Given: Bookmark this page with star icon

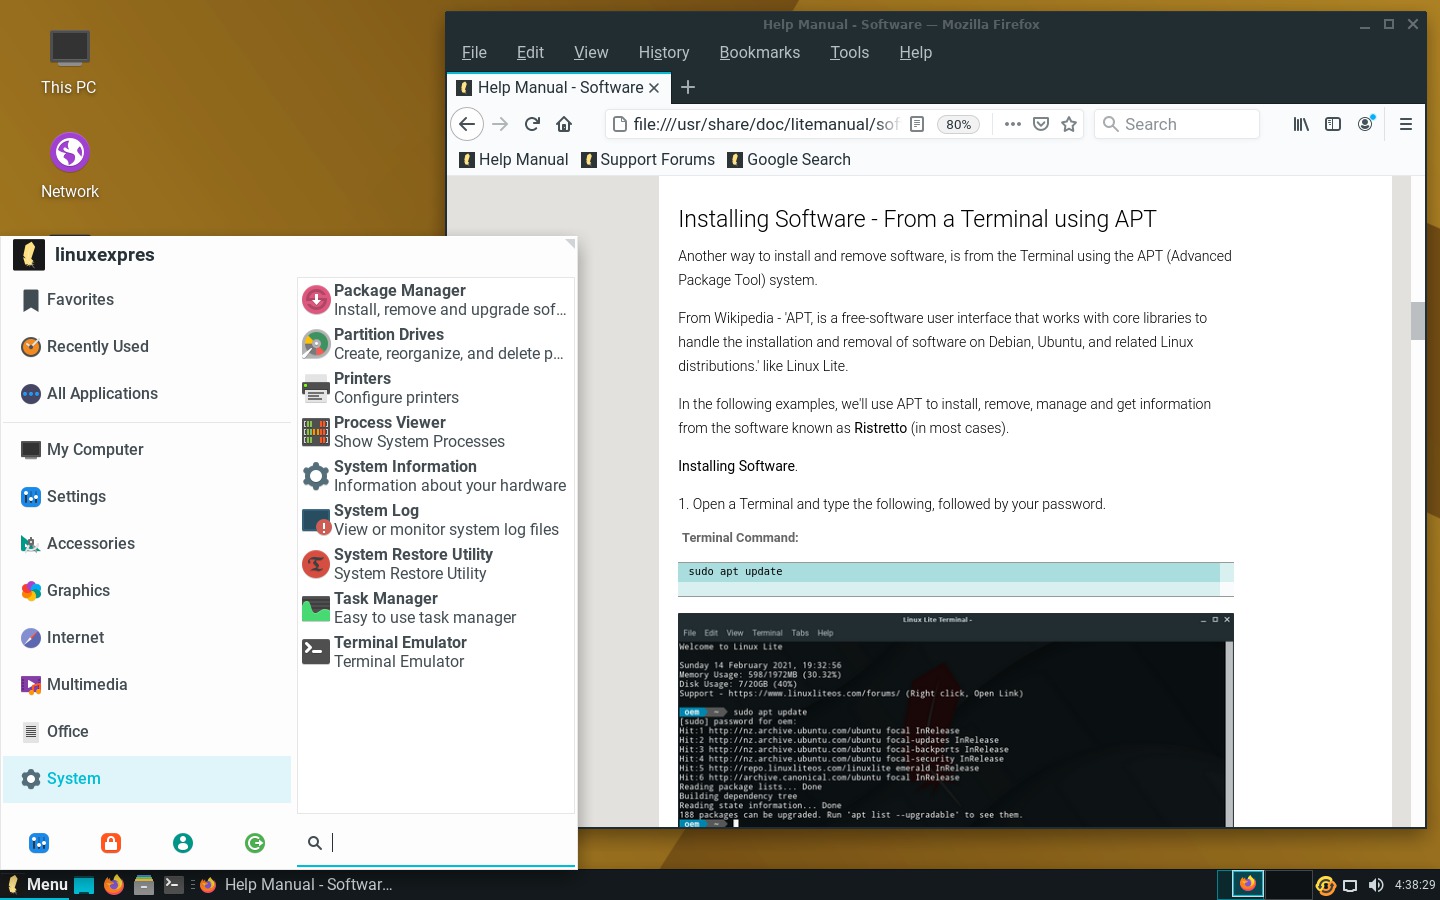Looking at the screenshot, I should [x=1069, y=124].
